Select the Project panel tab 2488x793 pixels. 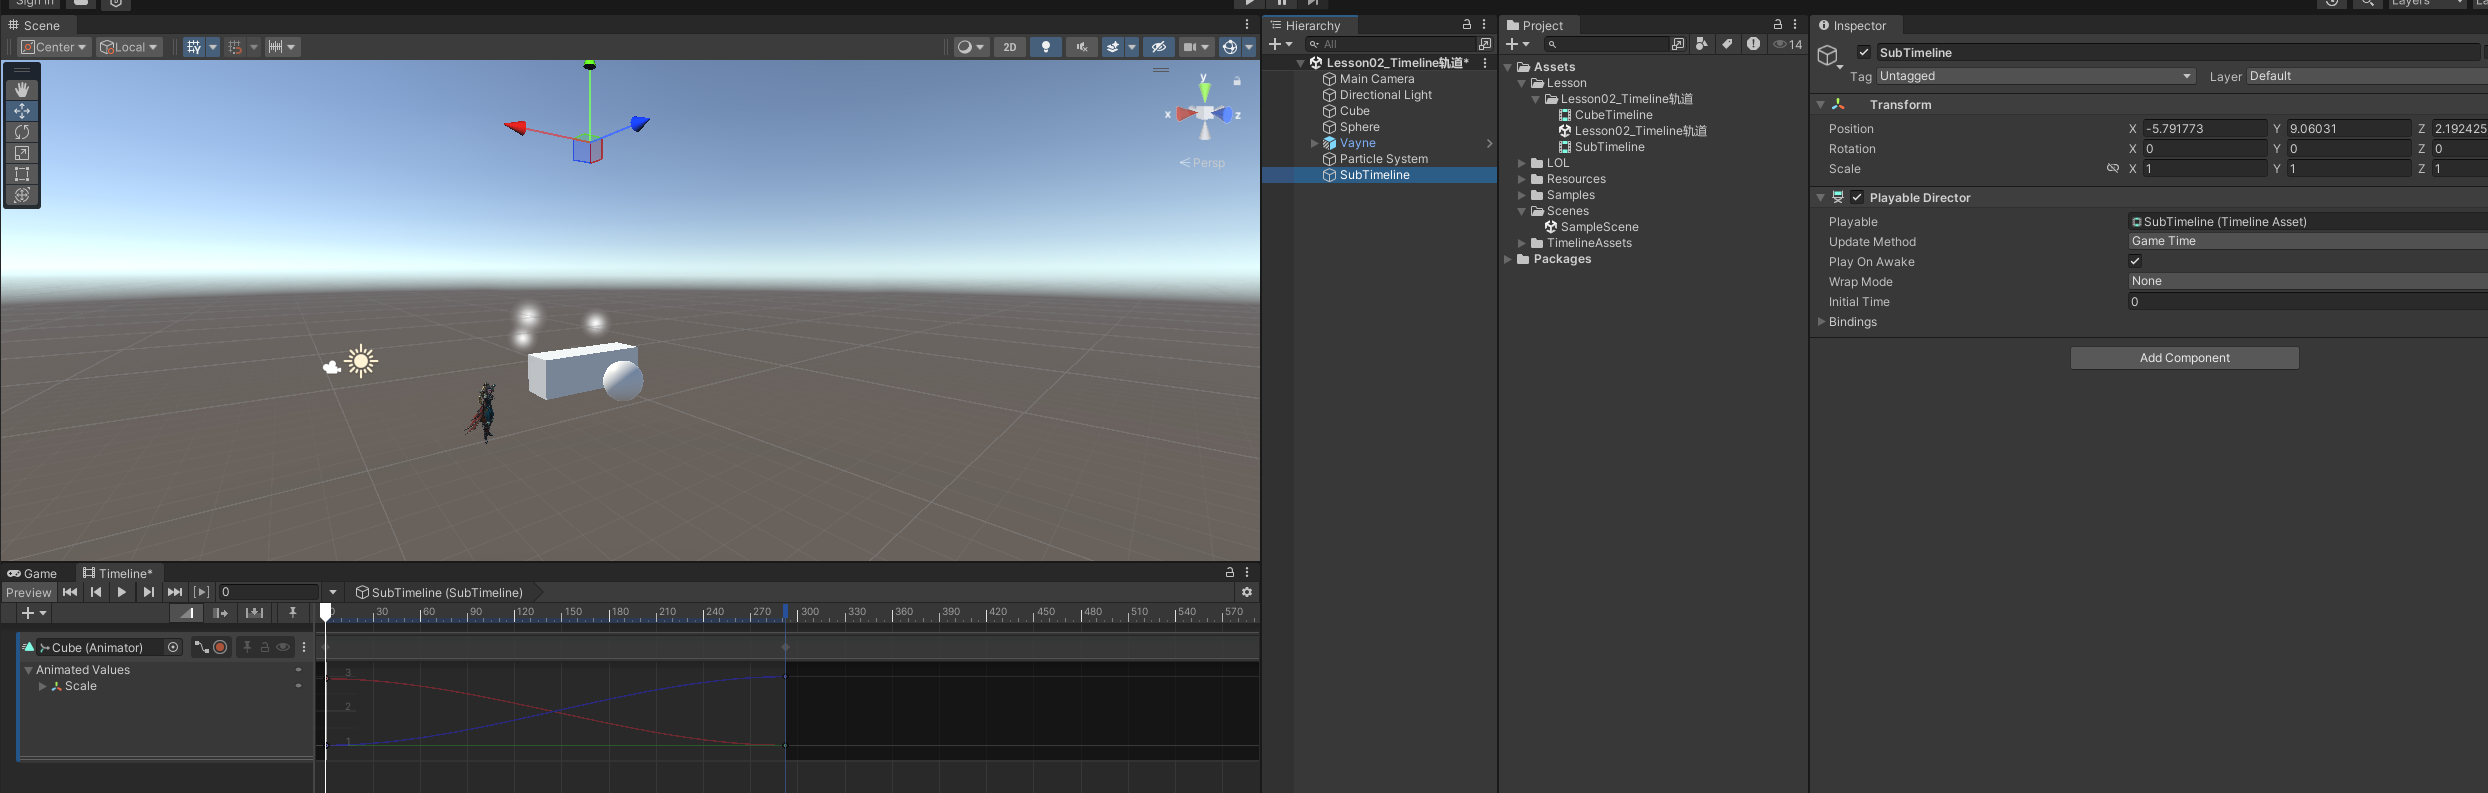[1535, 26]
